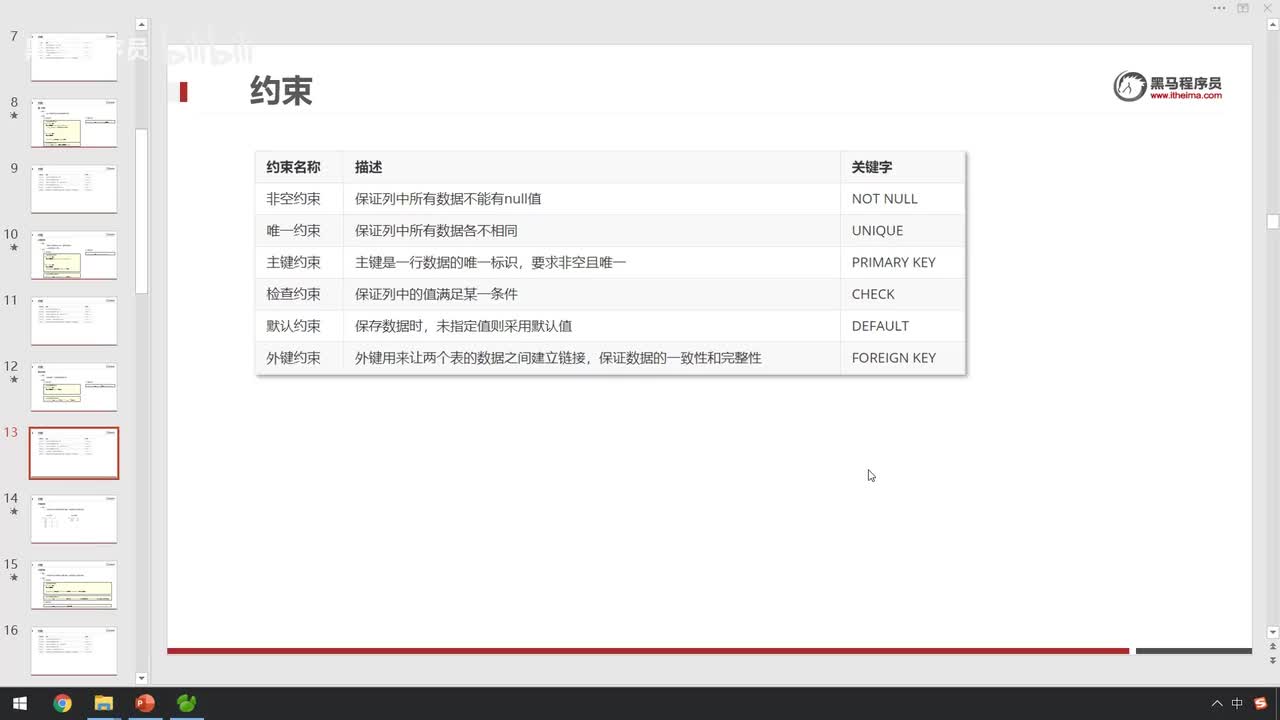Close the PowerPoint window

pyautogui.click(x=1268, y=8)
